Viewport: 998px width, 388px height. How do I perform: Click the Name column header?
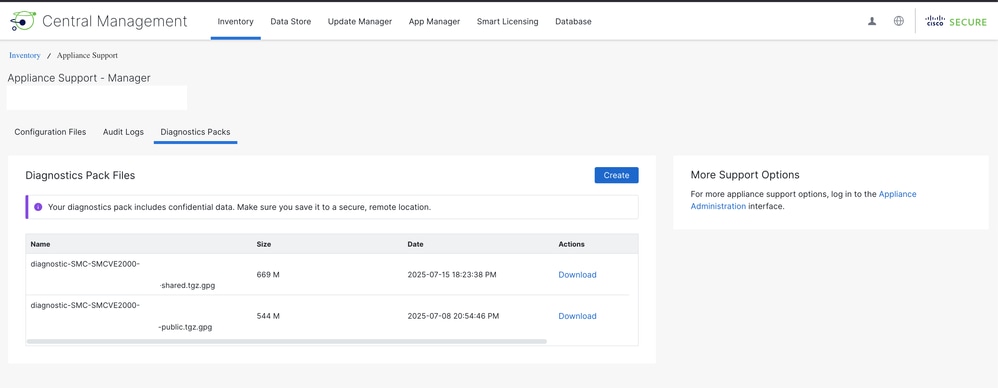40,244
